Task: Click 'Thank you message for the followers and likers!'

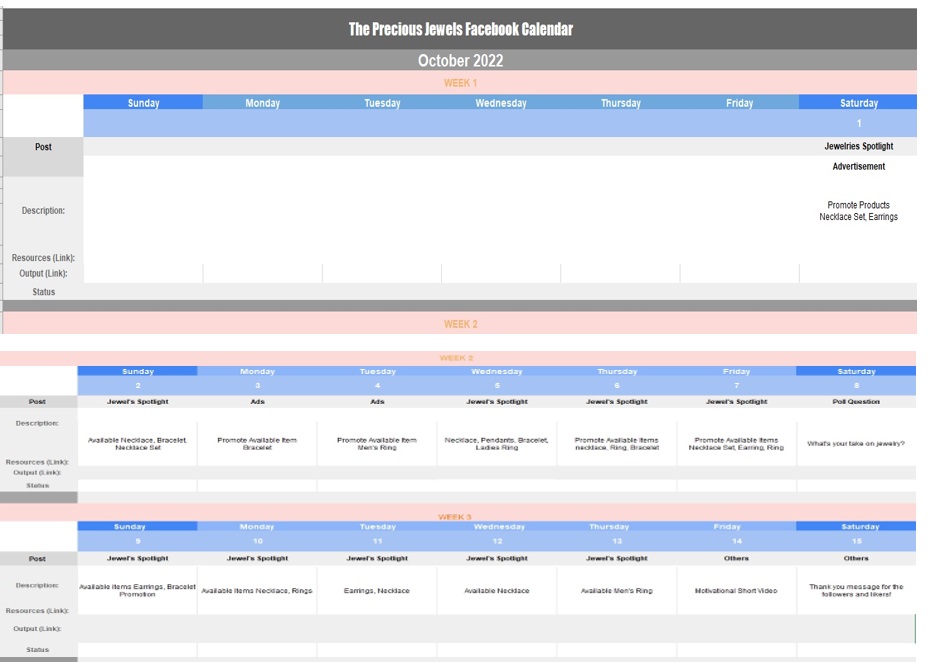Action: point(856,590)
